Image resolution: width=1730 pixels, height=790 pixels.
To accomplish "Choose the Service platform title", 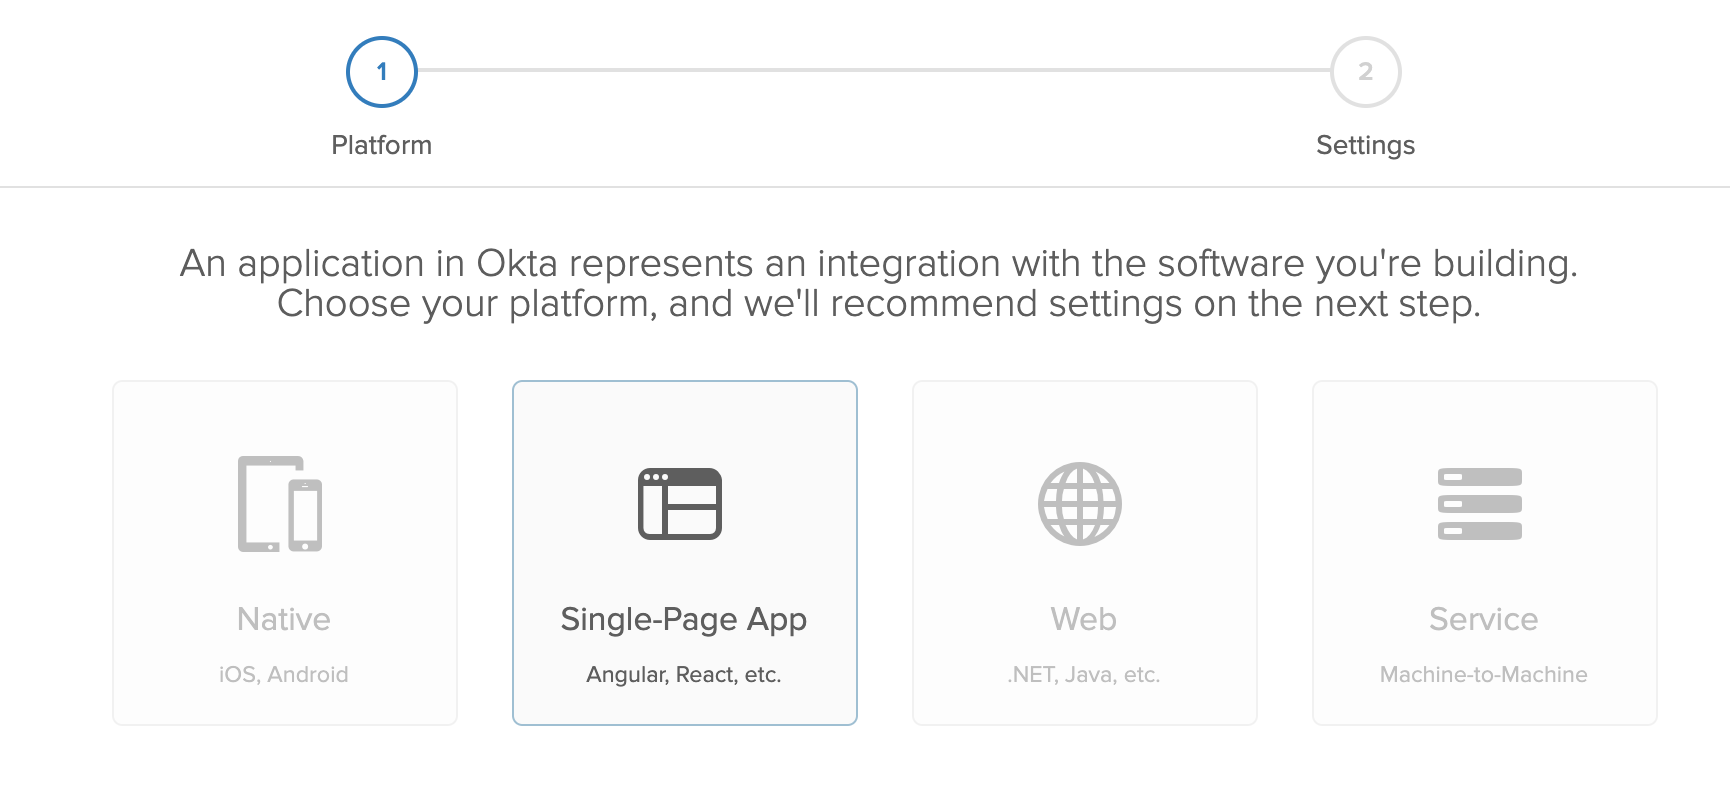I will pyautogui.click(x=1484, y=619).
